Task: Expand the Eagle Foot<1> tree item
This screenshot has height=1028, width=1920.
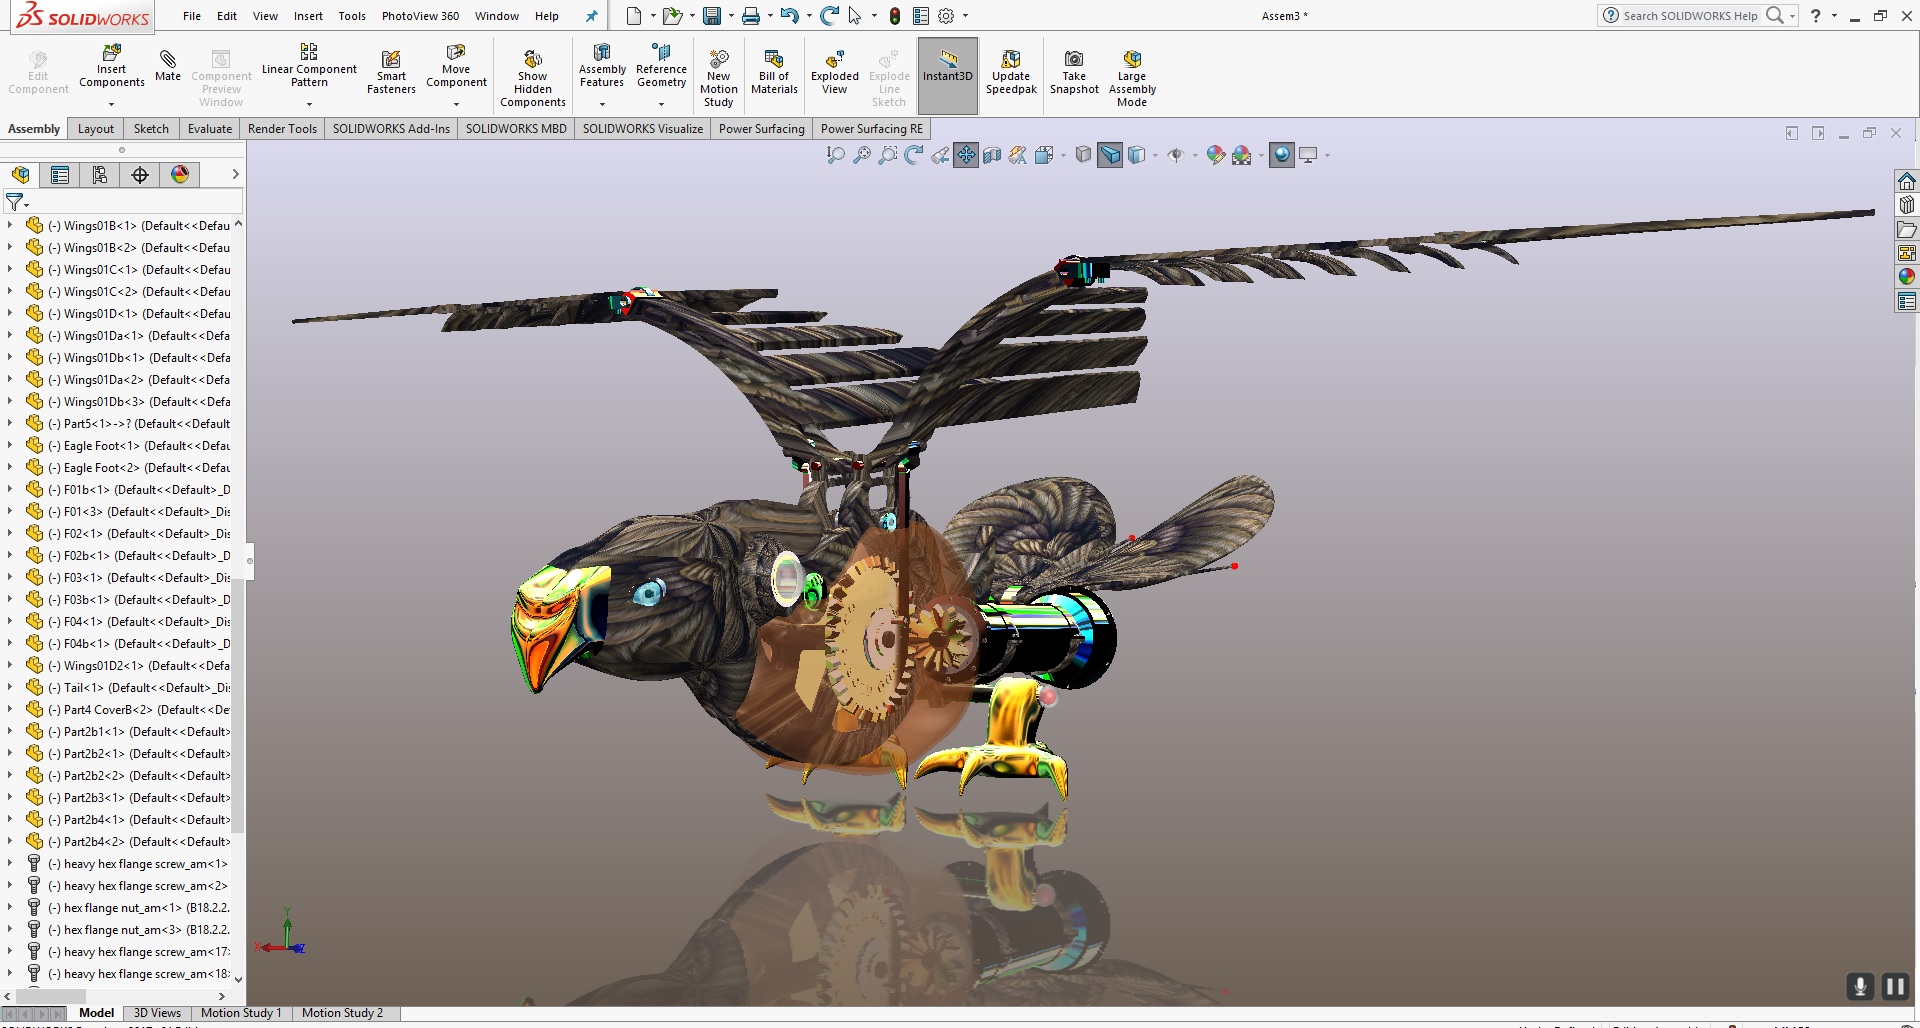Action: tap(8, 446)
